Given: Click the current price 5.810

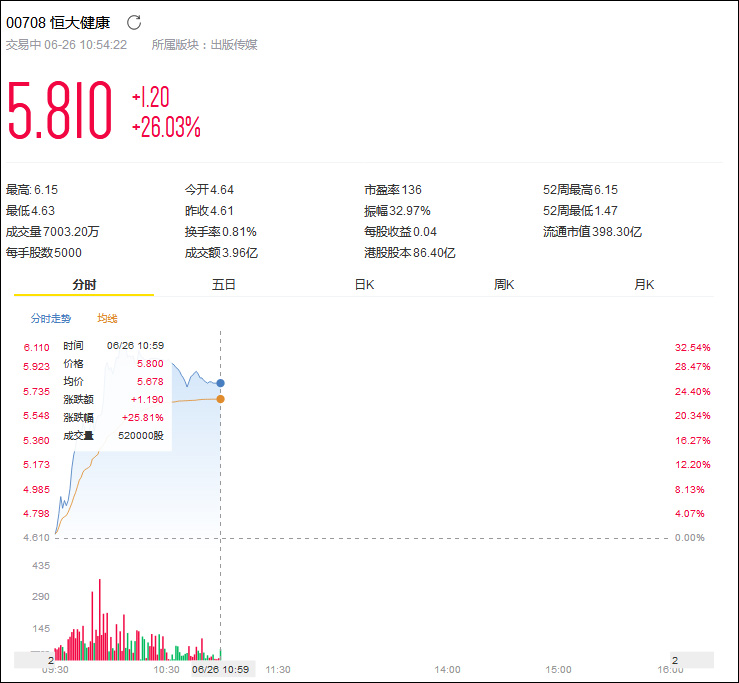Looking at the screenshot, I should tap(60, 110).
